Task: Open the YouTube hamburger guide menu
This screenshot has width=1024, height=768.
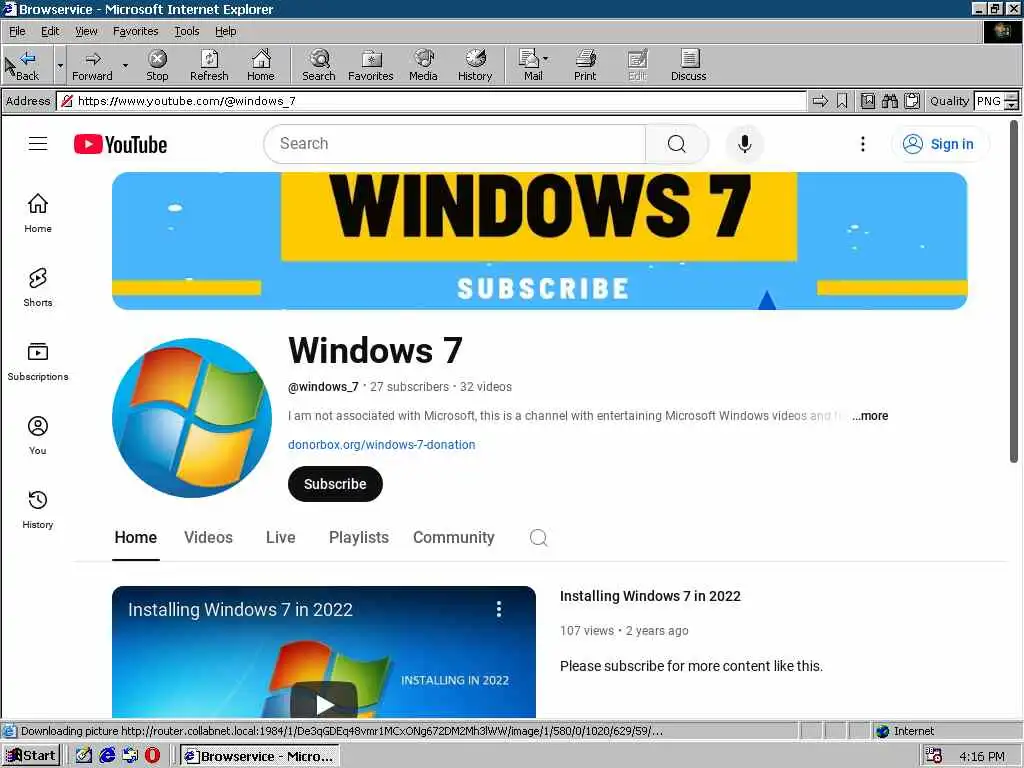Action: [x=38, y=144]
